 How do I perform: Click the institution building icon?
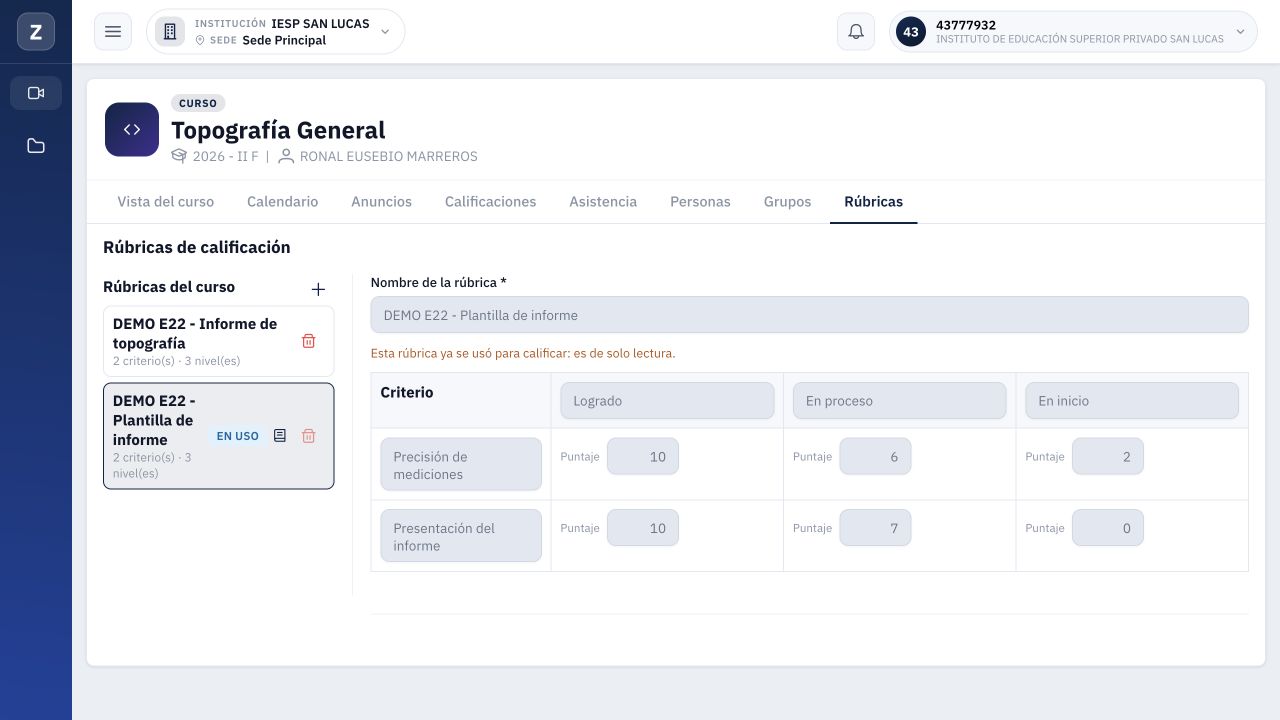(170, 32)
